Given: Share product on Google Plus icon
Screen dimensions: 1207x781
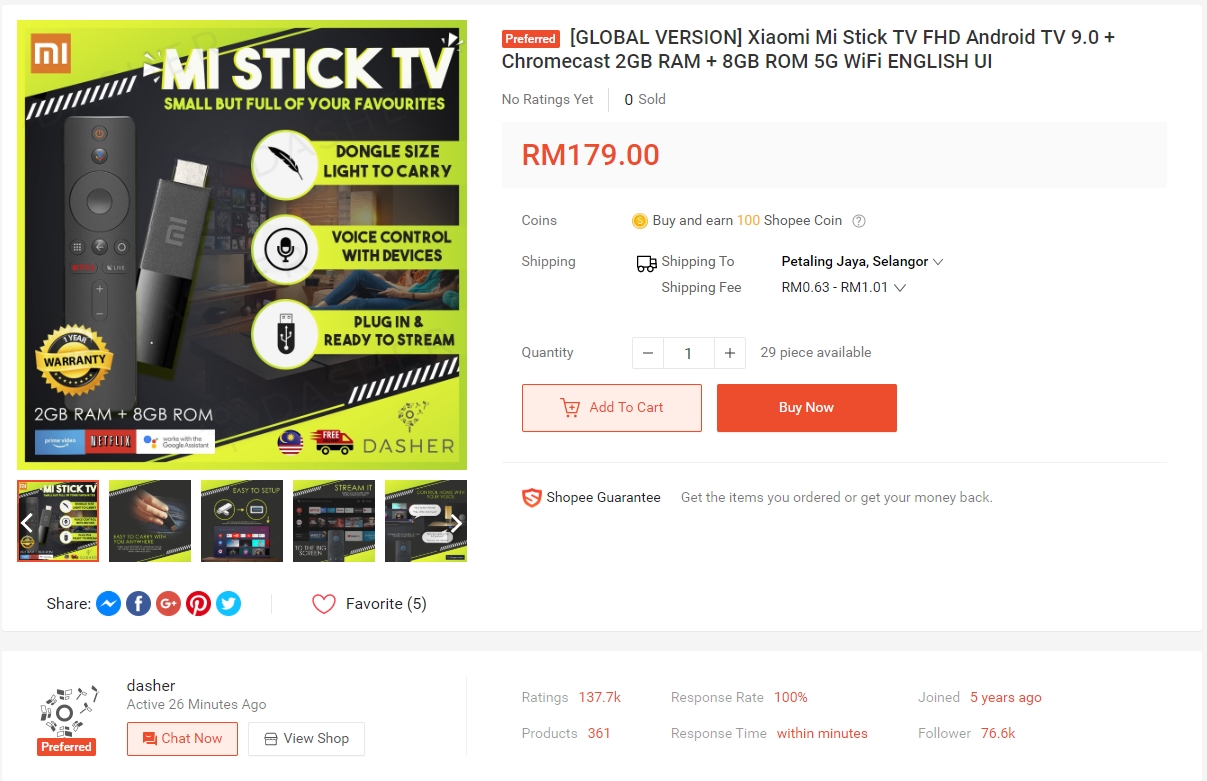Looking at the screenshot, I should [x=169, y=604].
